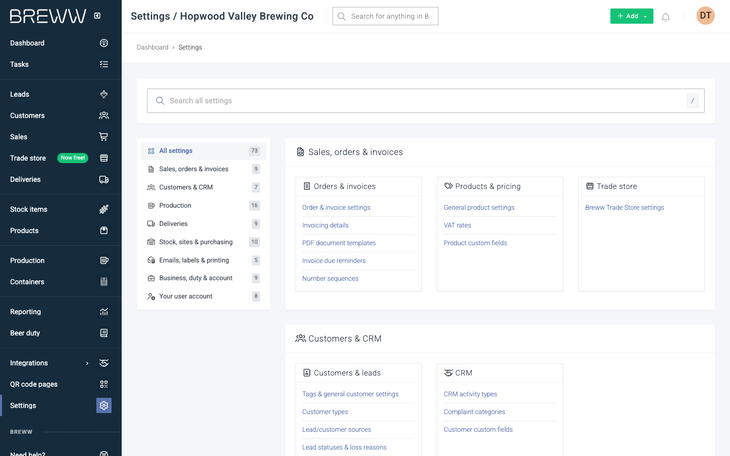Open the DT user avatar menu
Viewport: 730px width, 456px height.
(705, 16)
